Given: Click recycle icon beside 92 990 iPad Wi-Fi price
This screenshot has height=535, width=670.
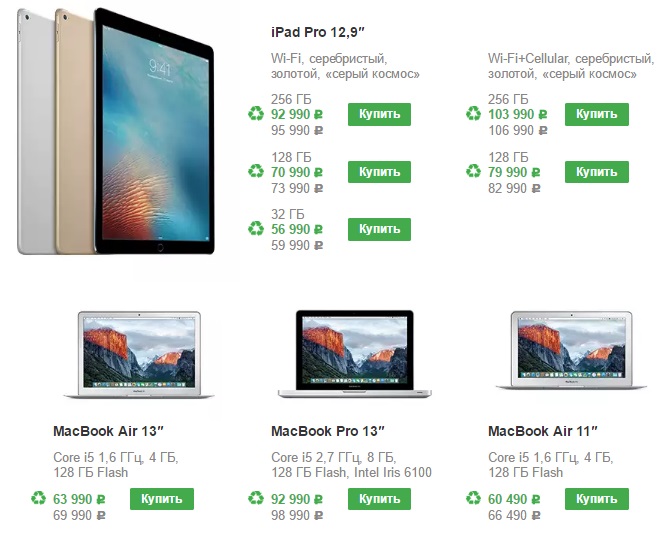Looking at the screenshot, I should (x=256, y=114).
